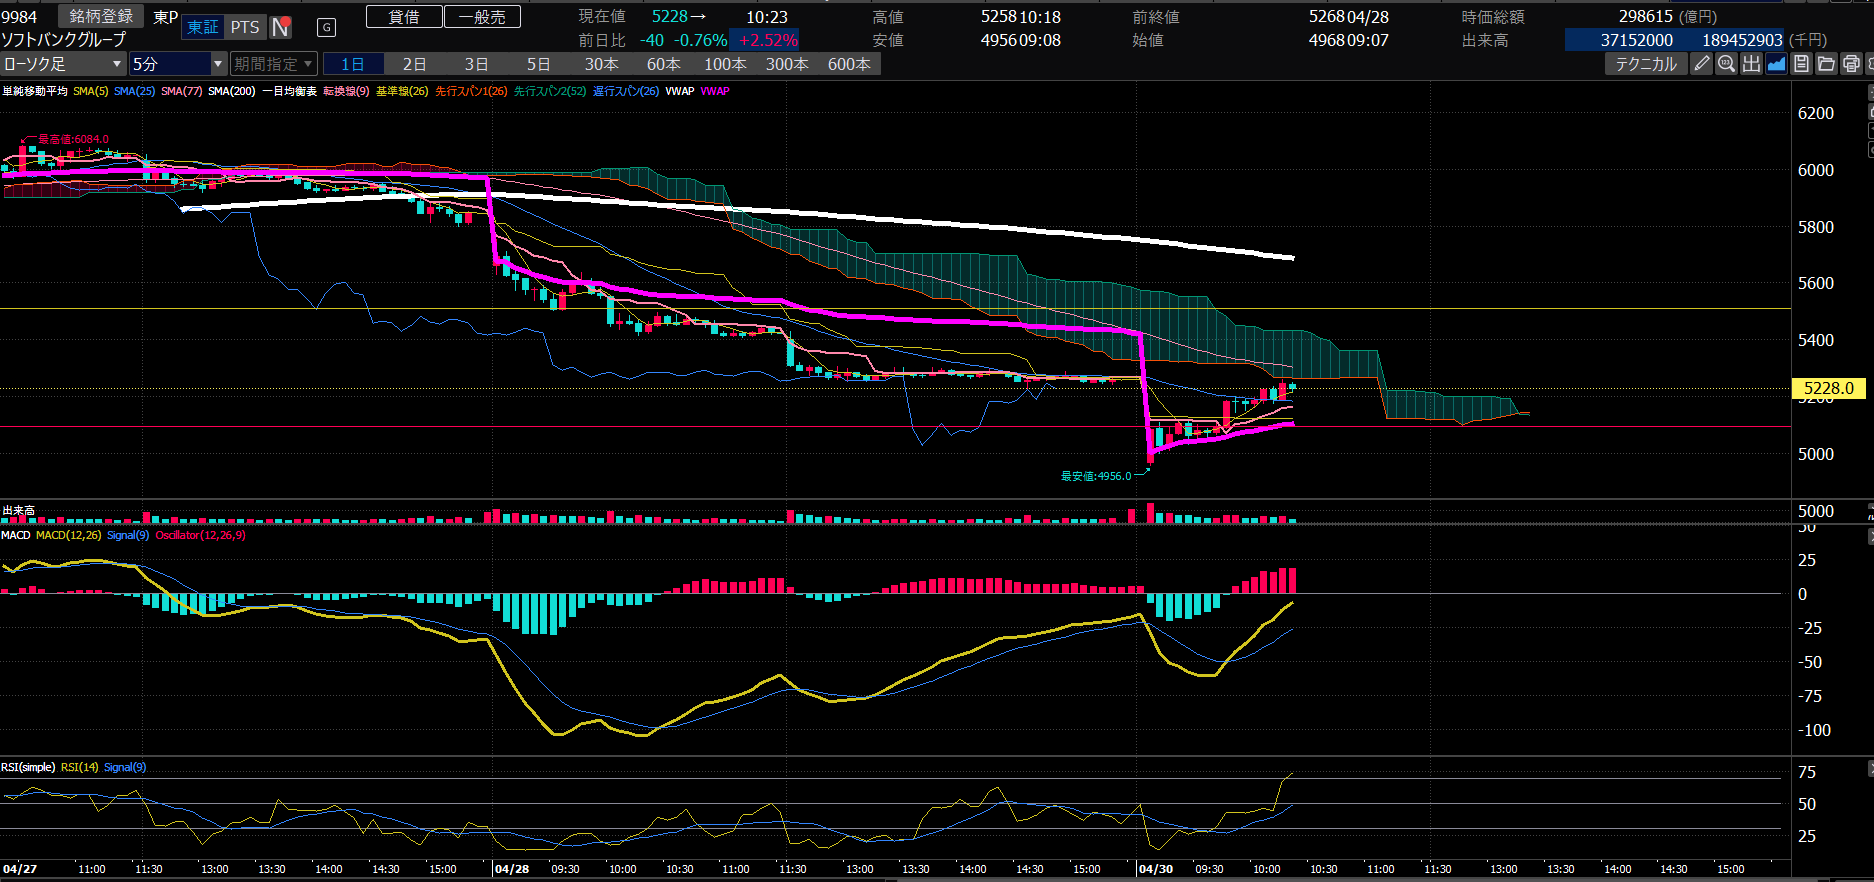Print the chart using printer icon
This screenshot has height=882, width=1874.
[x=1851, y=64]
